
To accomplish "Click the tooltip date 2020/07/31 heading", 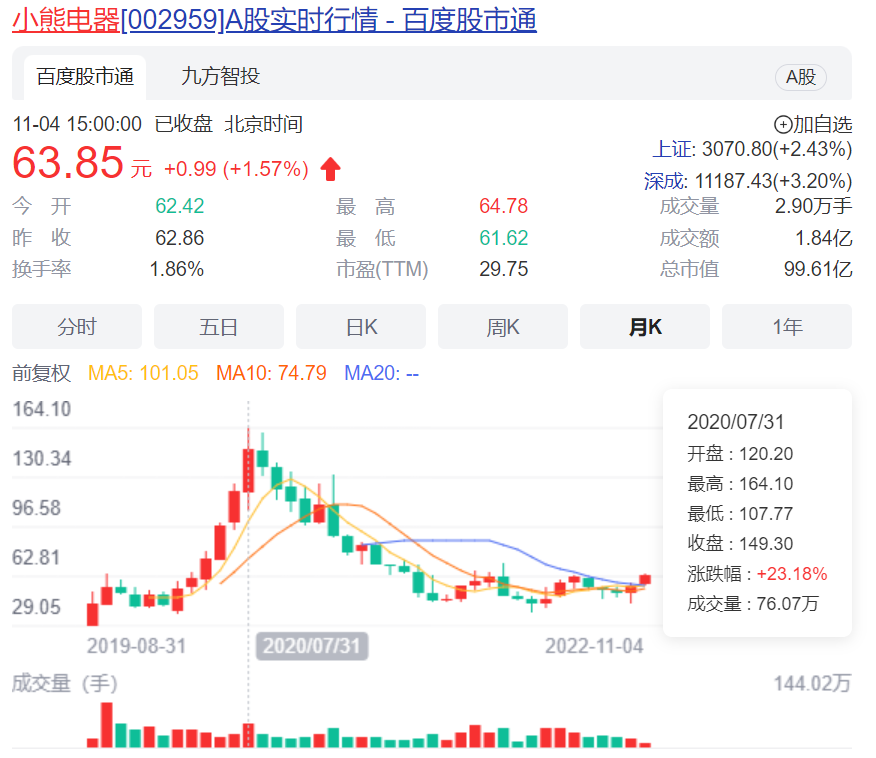I will pos(735,422).
